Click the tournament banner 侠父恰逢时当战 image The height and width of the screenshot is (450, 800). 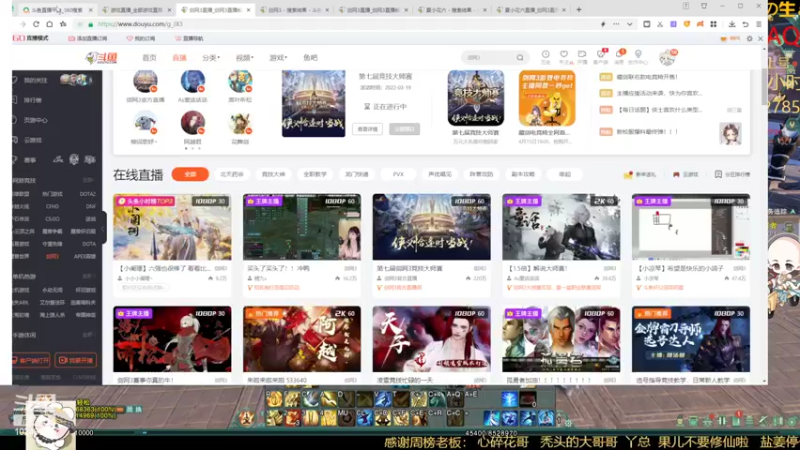pyautogui.click(x=313, y=104)
